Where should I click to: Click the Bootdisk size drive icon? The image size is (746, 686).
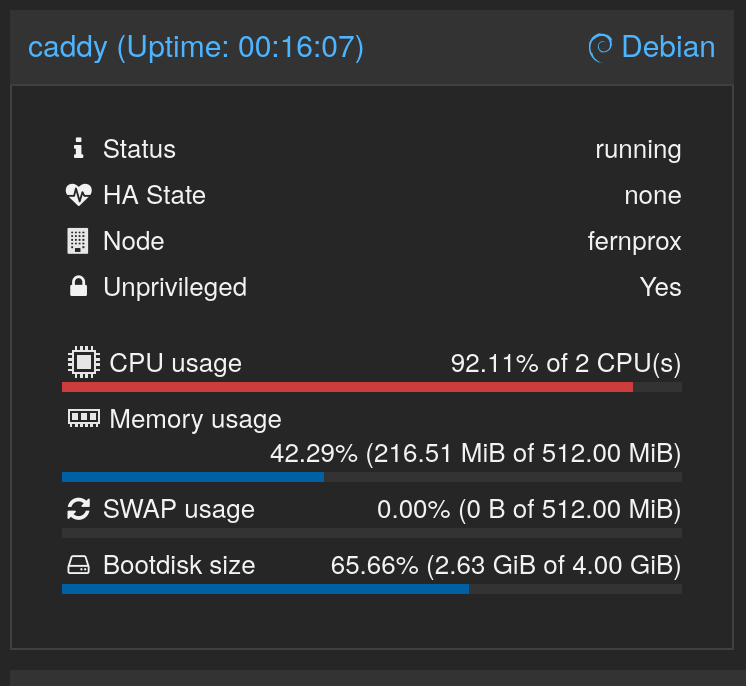pos(78,566)
